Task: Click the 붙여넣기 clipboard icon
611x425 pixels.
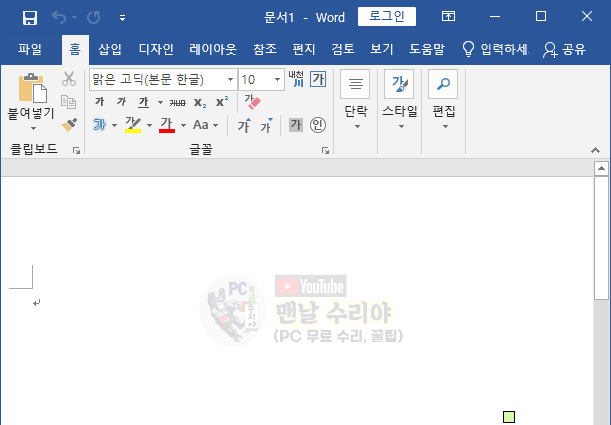Action: click(32, 88)
